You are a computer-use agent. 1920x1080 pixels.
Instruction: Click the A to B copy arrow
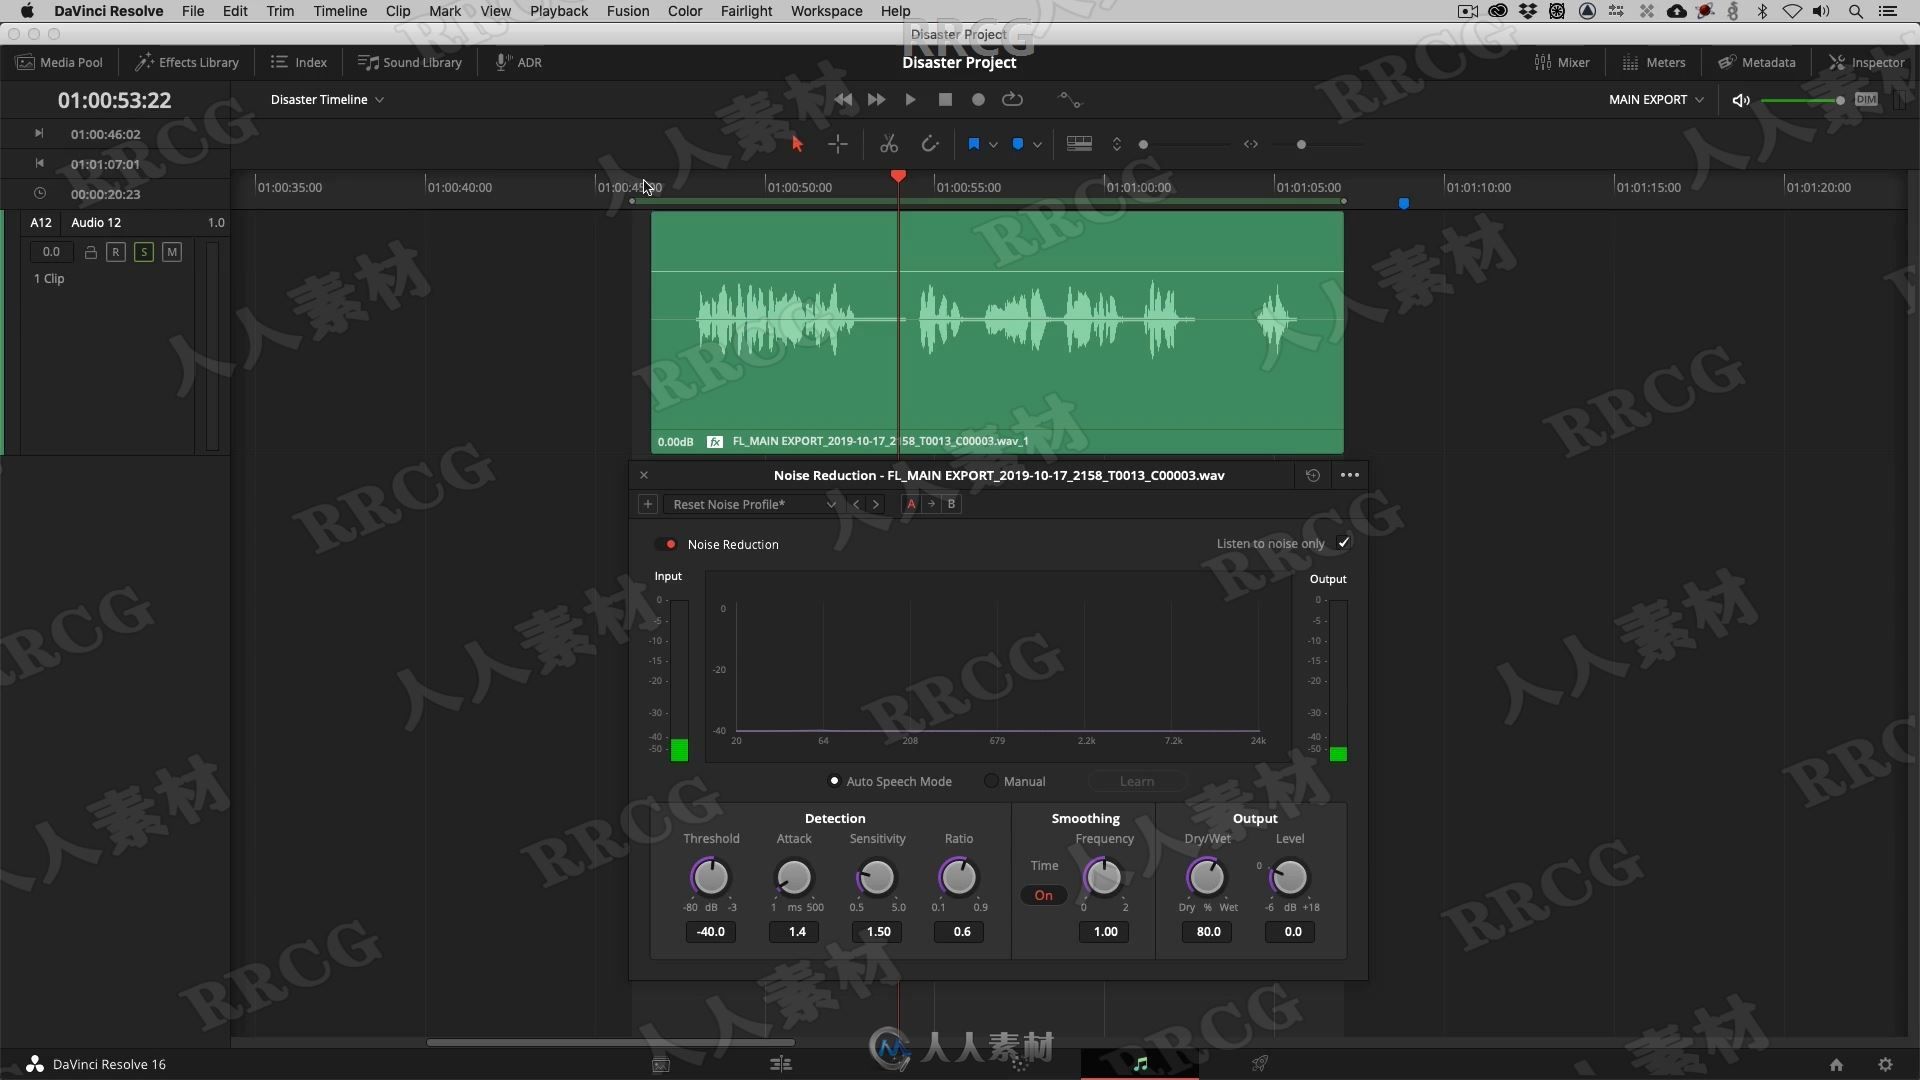pyautogui.click(x=931, y=504)
